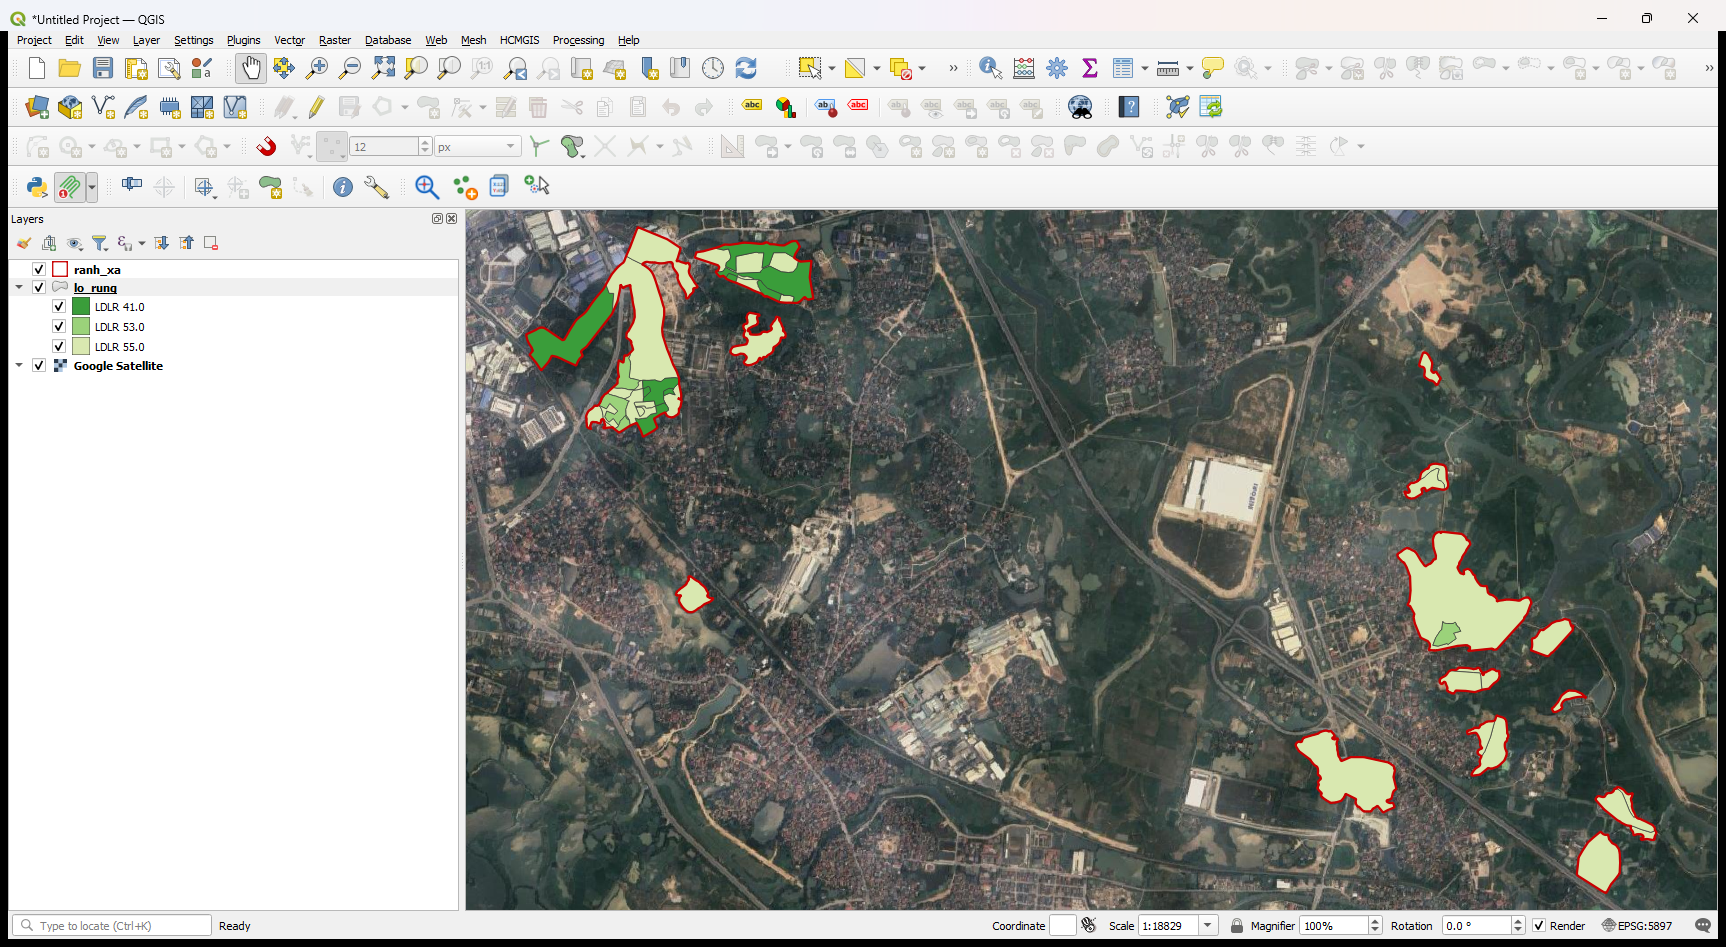This screenshot has width=1726, height=947.
Task: Click the Zoom In magnifier tool
Action: (x=317, y=68)
